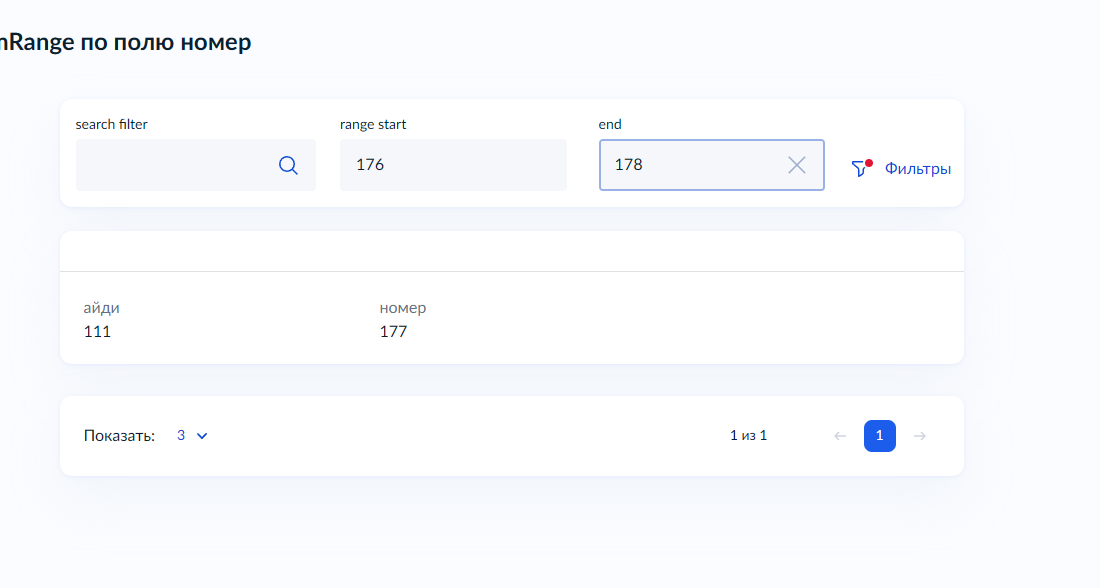Click the "search filter" field label
This screenshot has width=1100, height=588.
112,125
